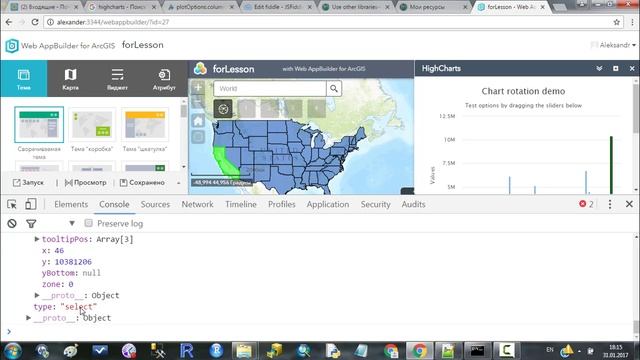Bookmark this page with the star

(x=617, y=22)
